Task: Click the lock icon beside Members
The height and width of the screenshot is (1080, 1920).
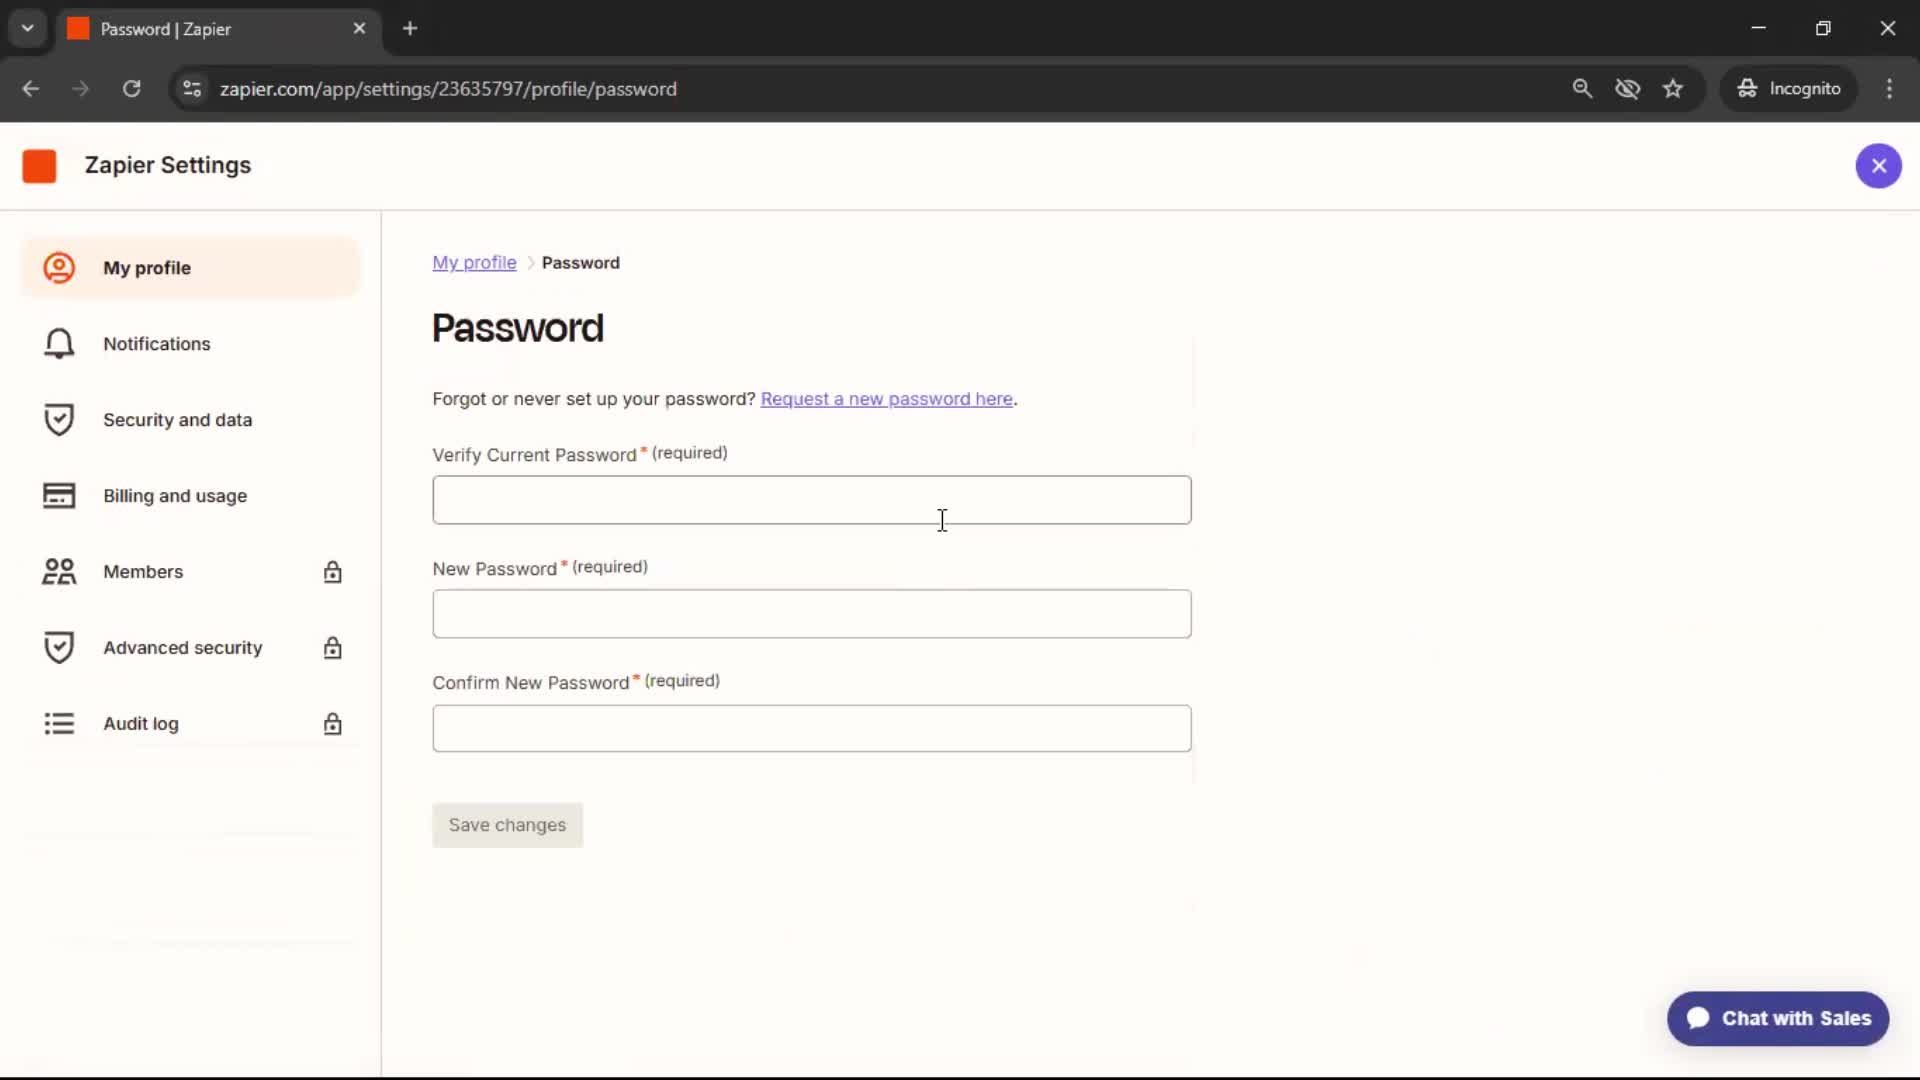Action: click(332, 572)
